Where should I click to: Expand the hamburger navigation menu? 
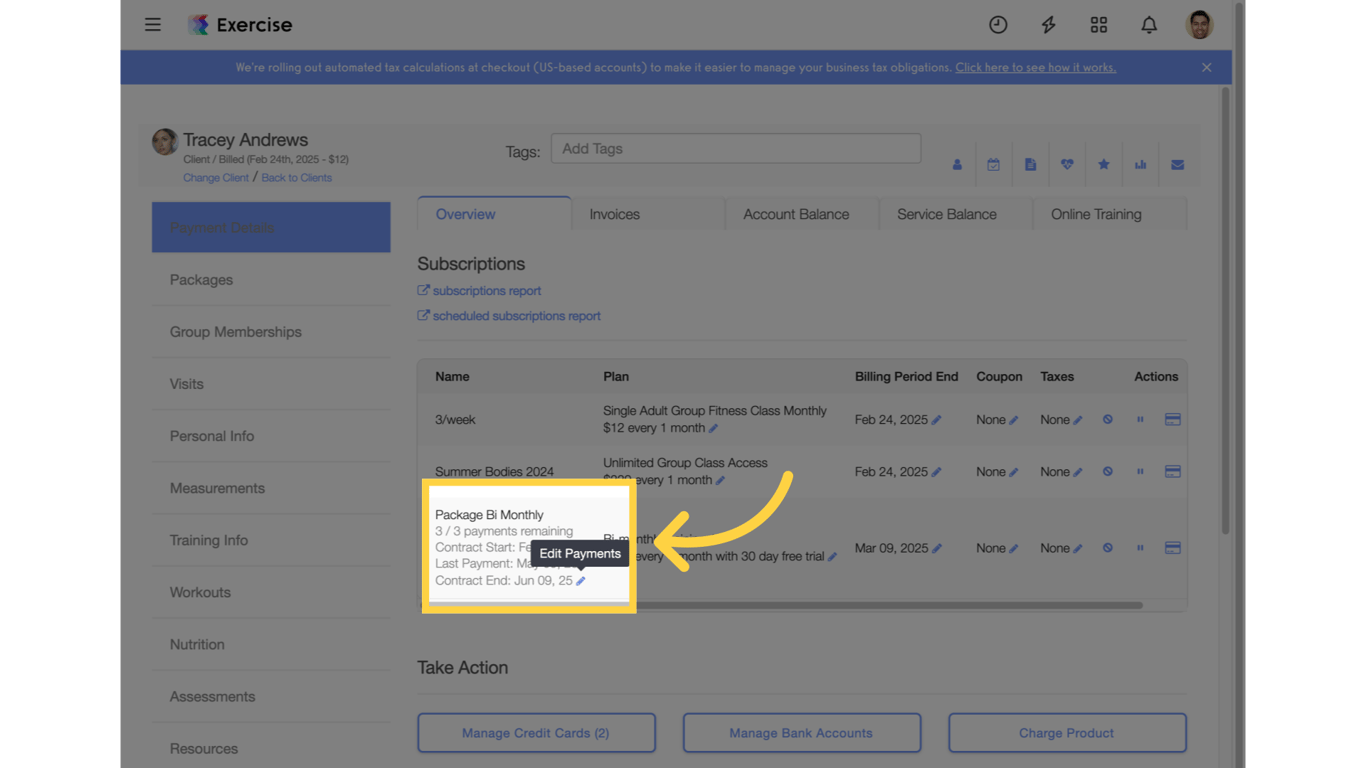coord(153,25)
